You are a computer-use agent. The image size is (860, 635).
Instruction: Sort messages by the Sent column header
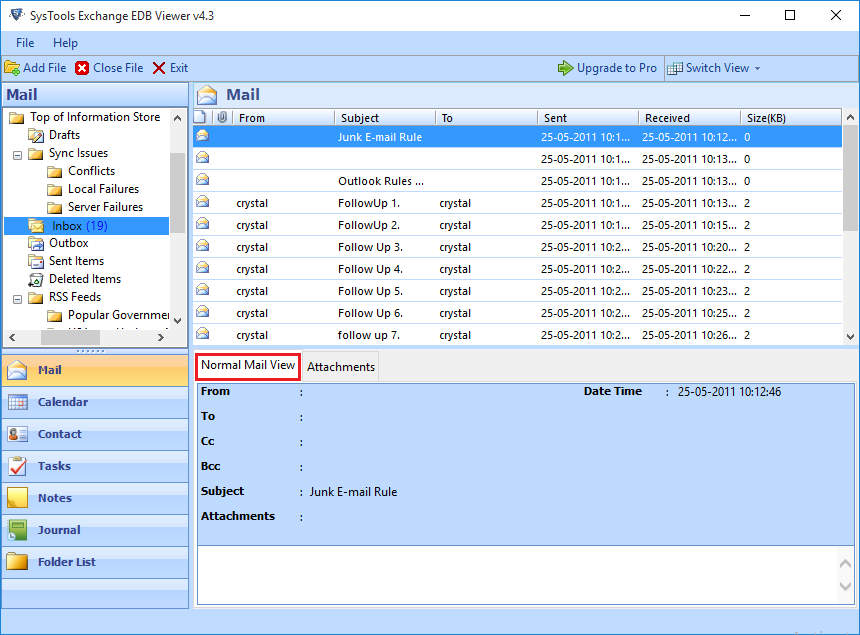(x=588, y=117)
